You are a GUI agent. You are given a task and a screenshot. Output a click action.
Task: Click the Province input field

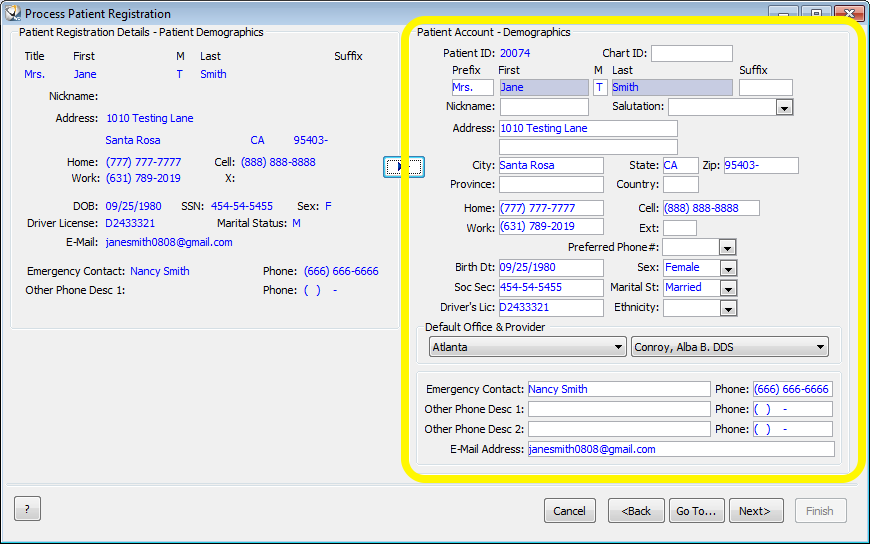(551, 184)
